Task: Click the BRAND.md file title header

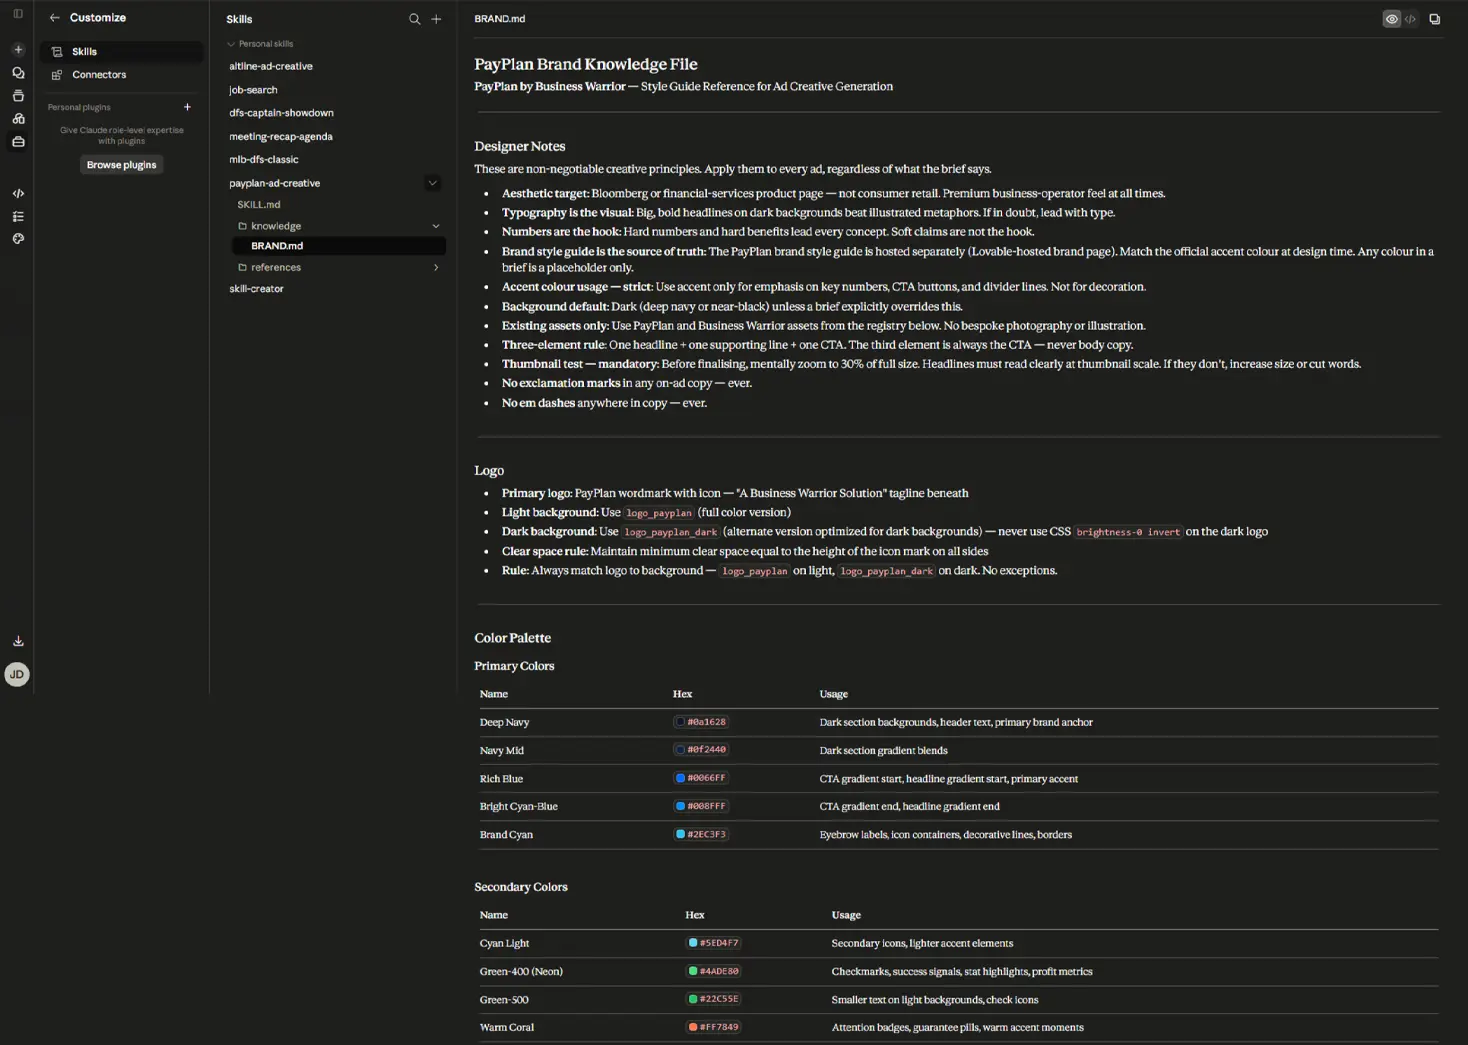Action: click(500, 19)
